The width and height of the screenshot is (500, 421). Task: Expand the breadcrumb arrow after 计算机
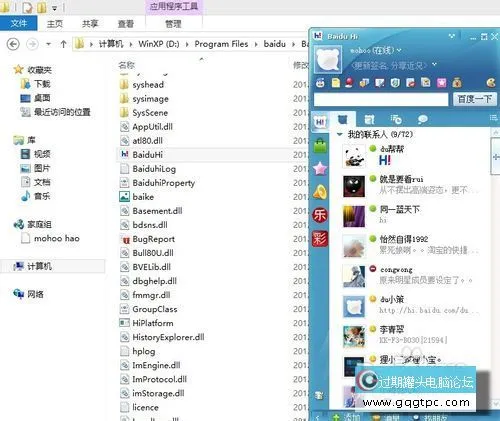click(131, 44)
